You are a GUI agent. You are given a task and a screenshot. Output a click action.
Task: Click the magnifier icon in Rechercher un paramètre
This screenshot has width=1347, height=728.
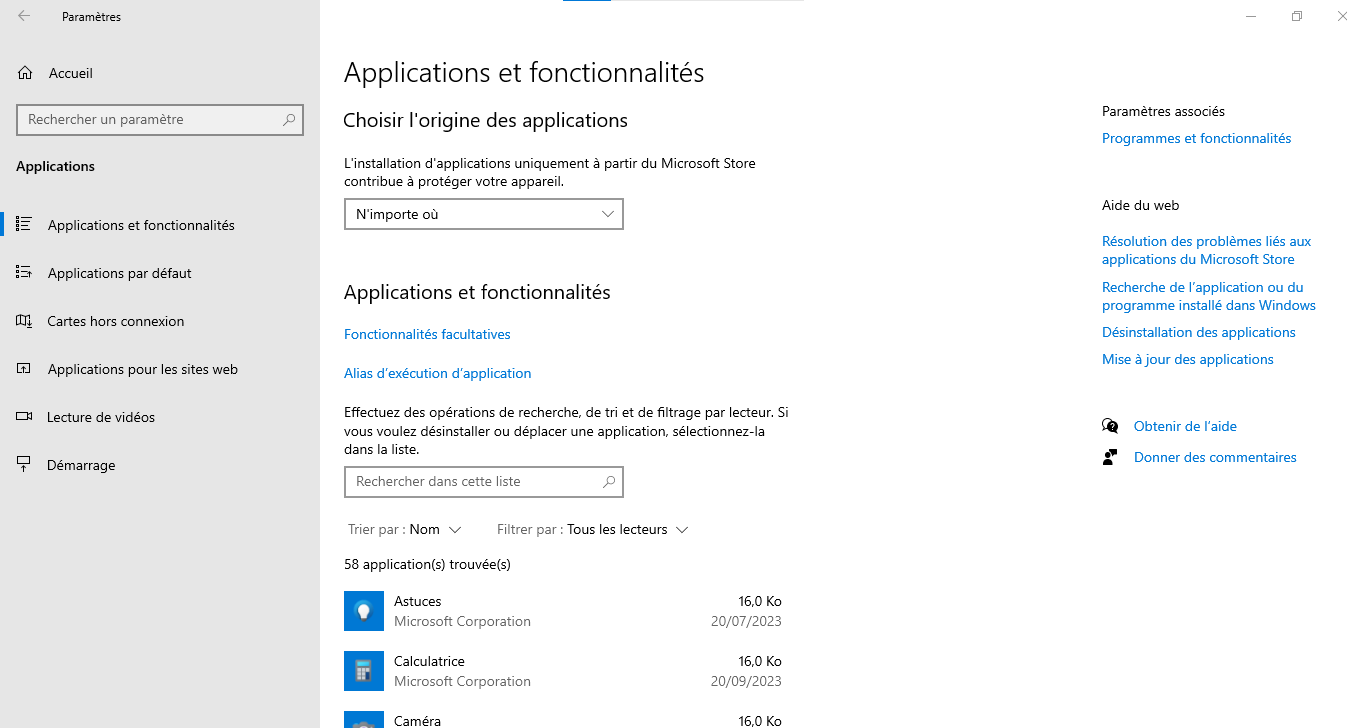click(289, 120)
